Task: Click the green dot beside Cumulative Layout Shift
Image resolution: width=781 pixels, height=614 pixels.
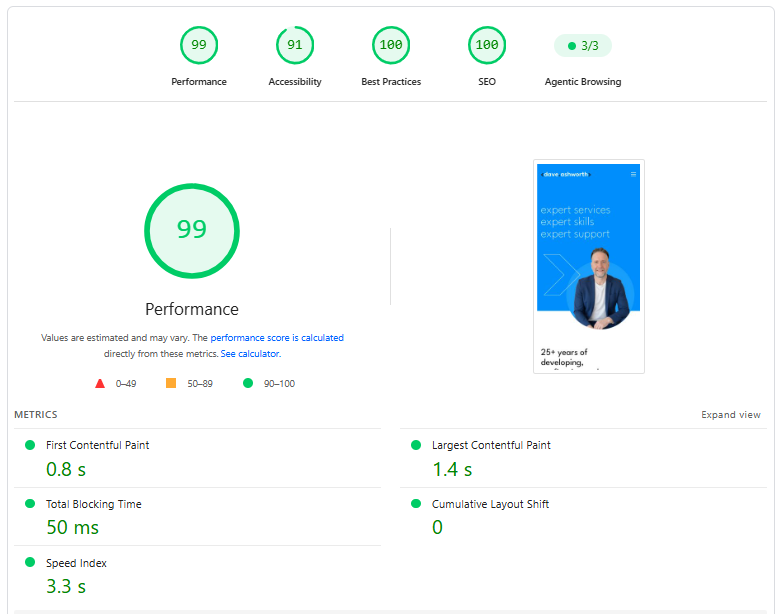Action: (416, 503)
